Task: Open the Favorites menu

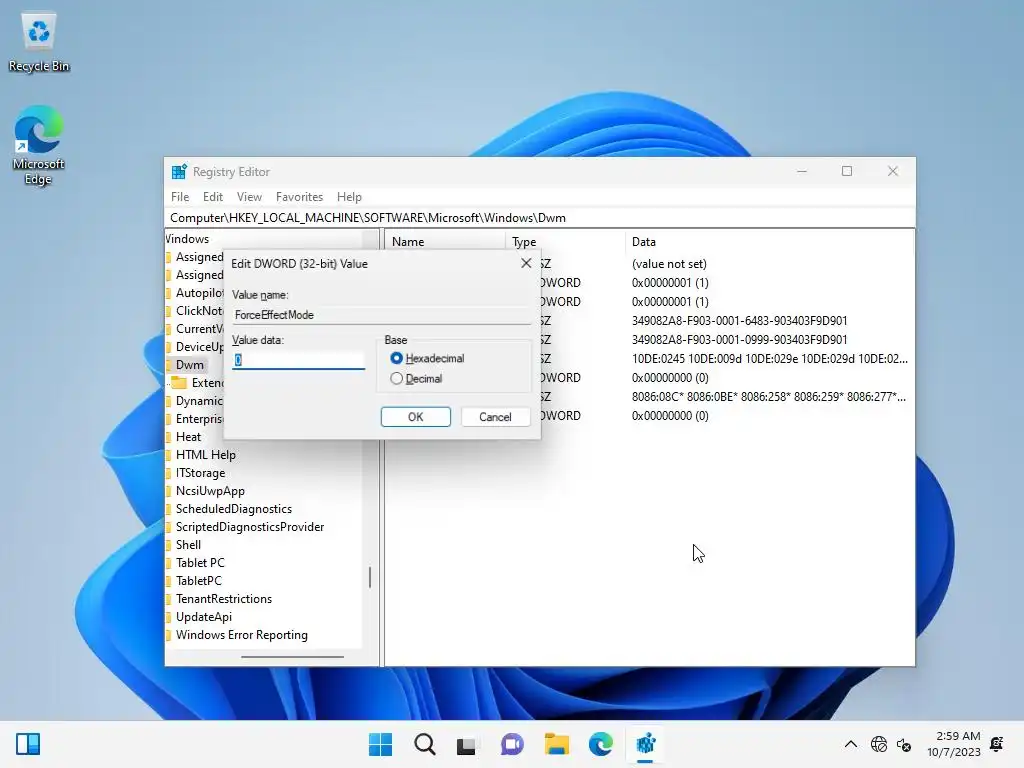Action: [299, 197]
